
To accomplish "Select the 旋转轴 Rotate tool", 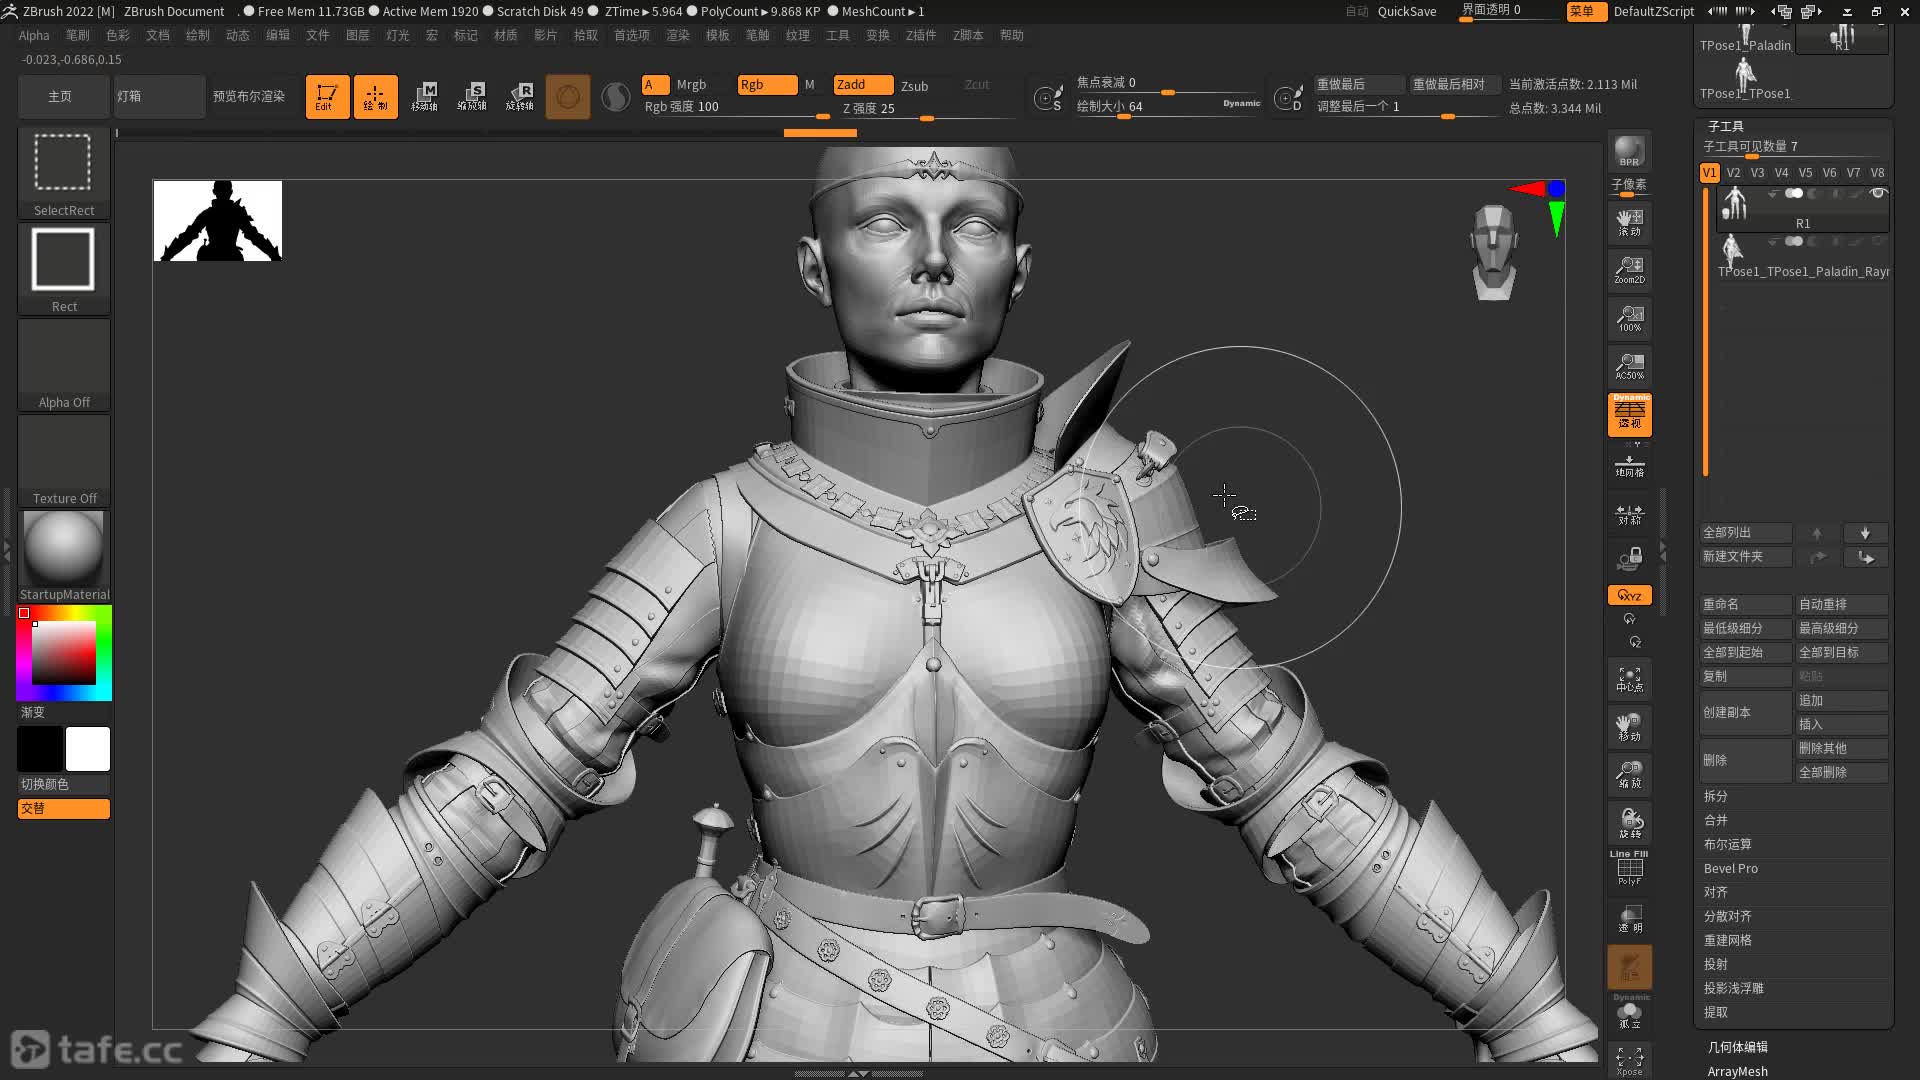I will pyautogui.click(x=520, y=97).
